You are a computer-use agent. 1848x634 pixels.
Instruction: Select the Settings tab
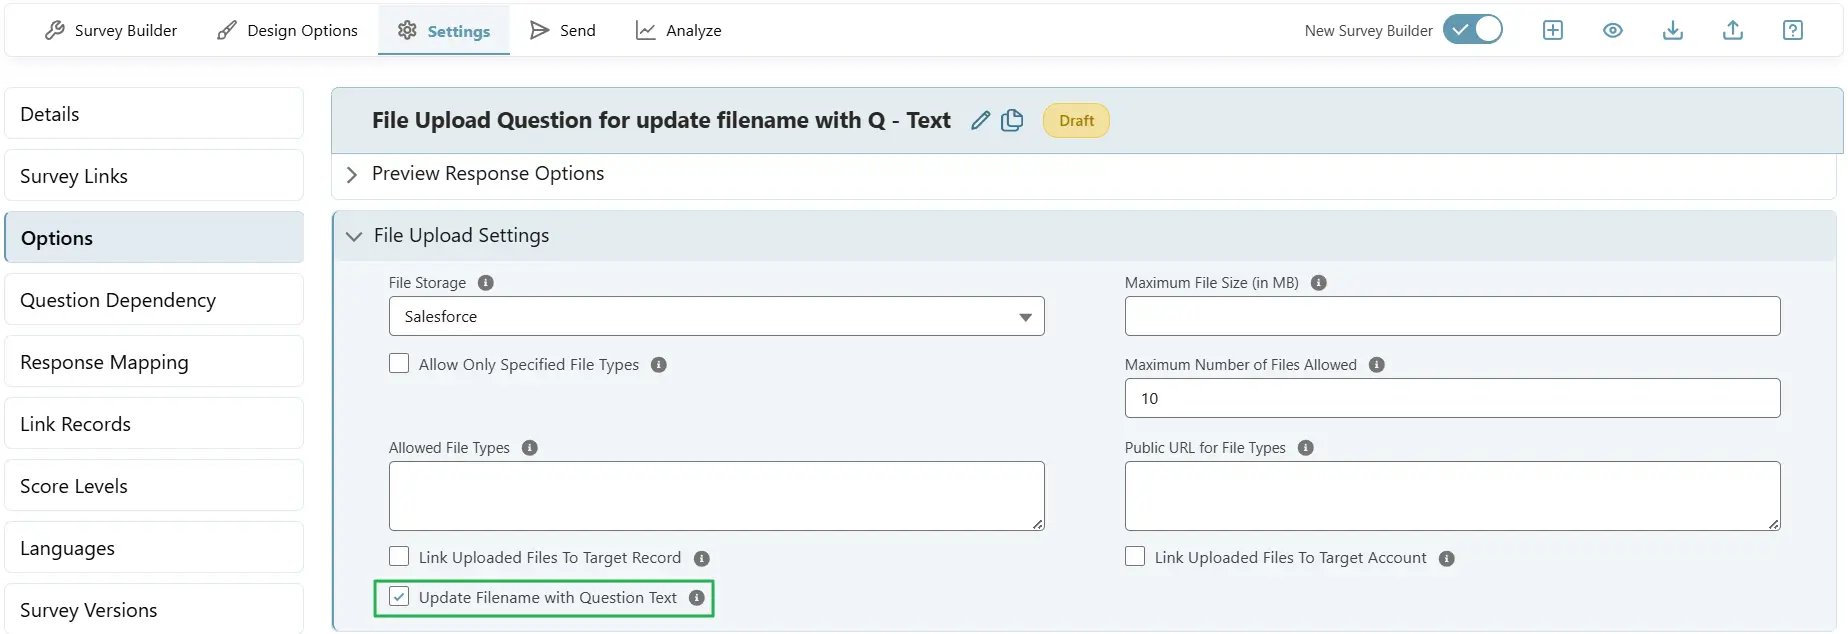tap(444, 30)
